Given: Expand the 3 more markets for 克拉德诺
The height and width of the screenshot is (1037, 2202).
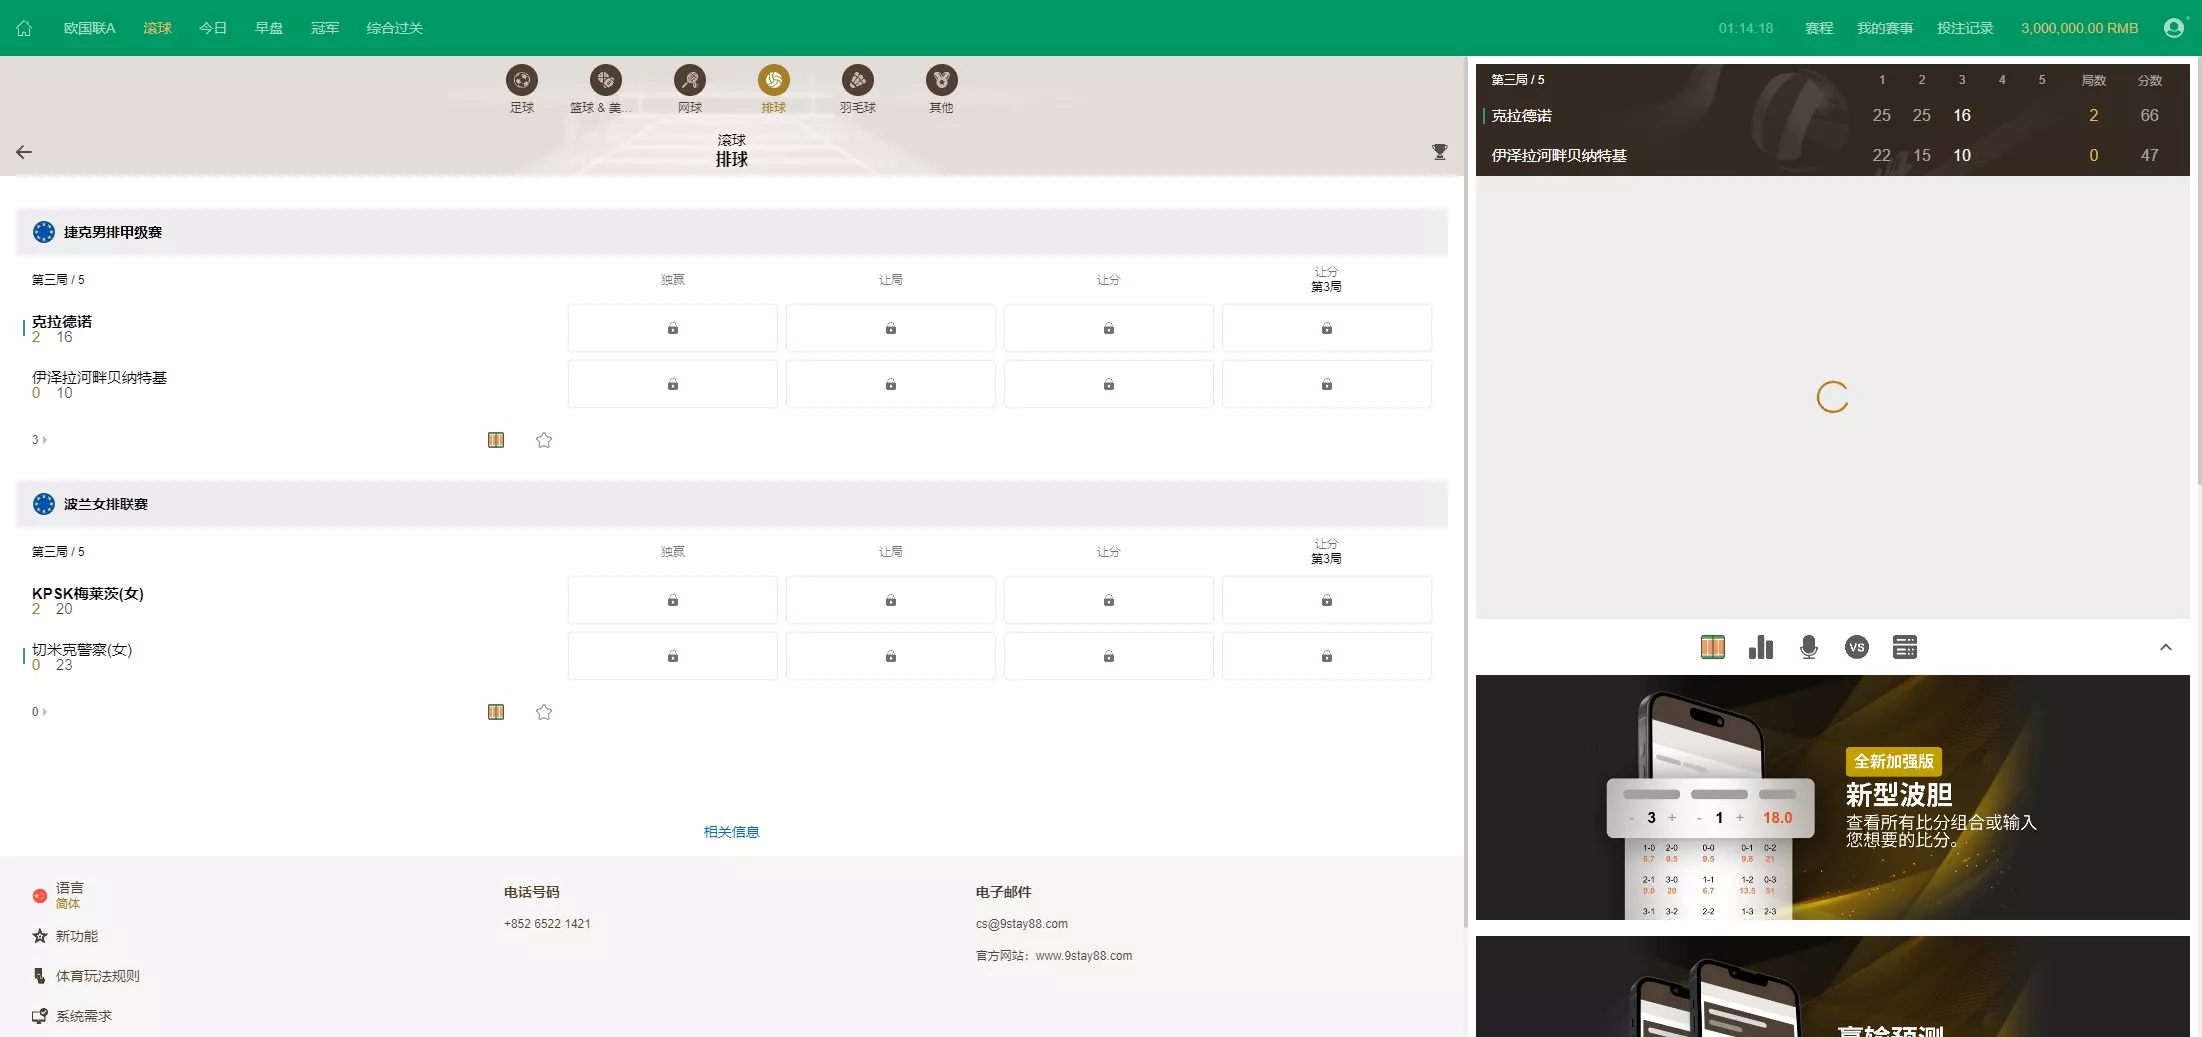Looking at the screenshot, I should tap(39, 440).
